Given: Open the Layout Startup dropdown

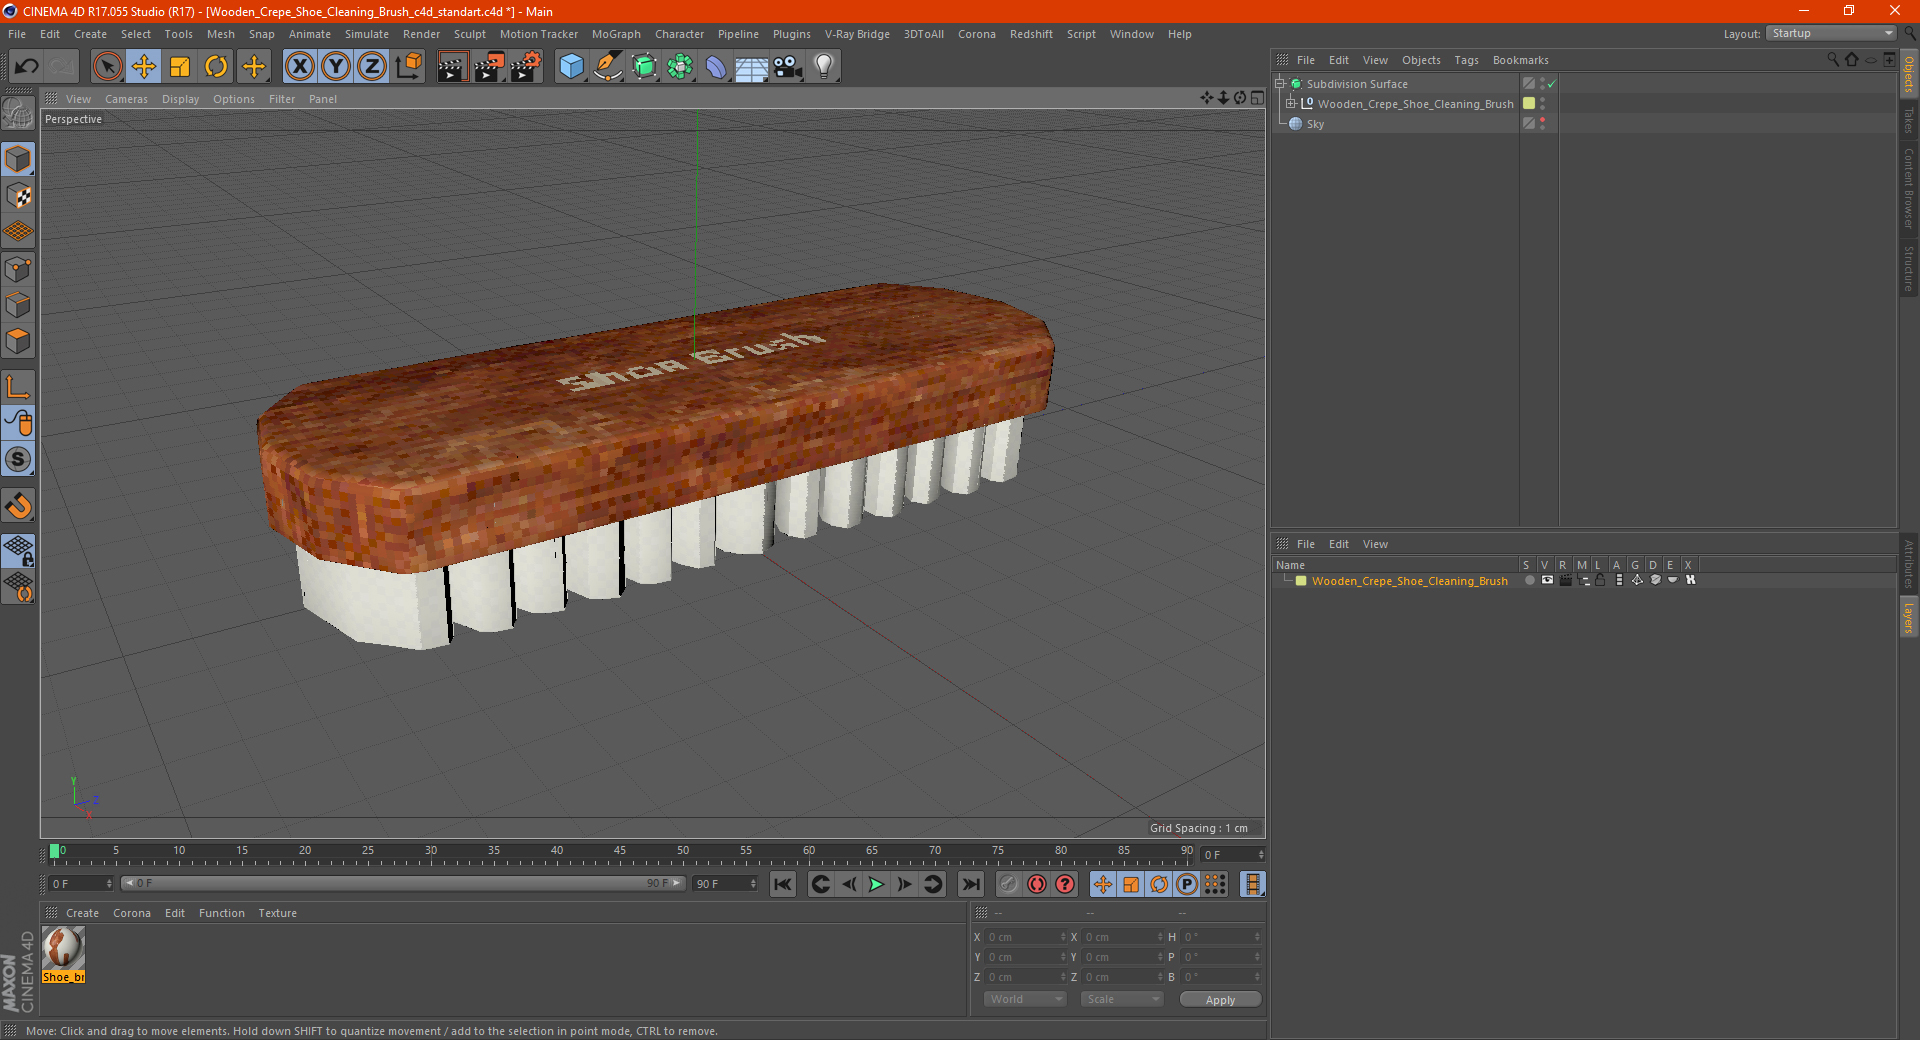Looking at the screenshot, I should (x=1831, y=33).
